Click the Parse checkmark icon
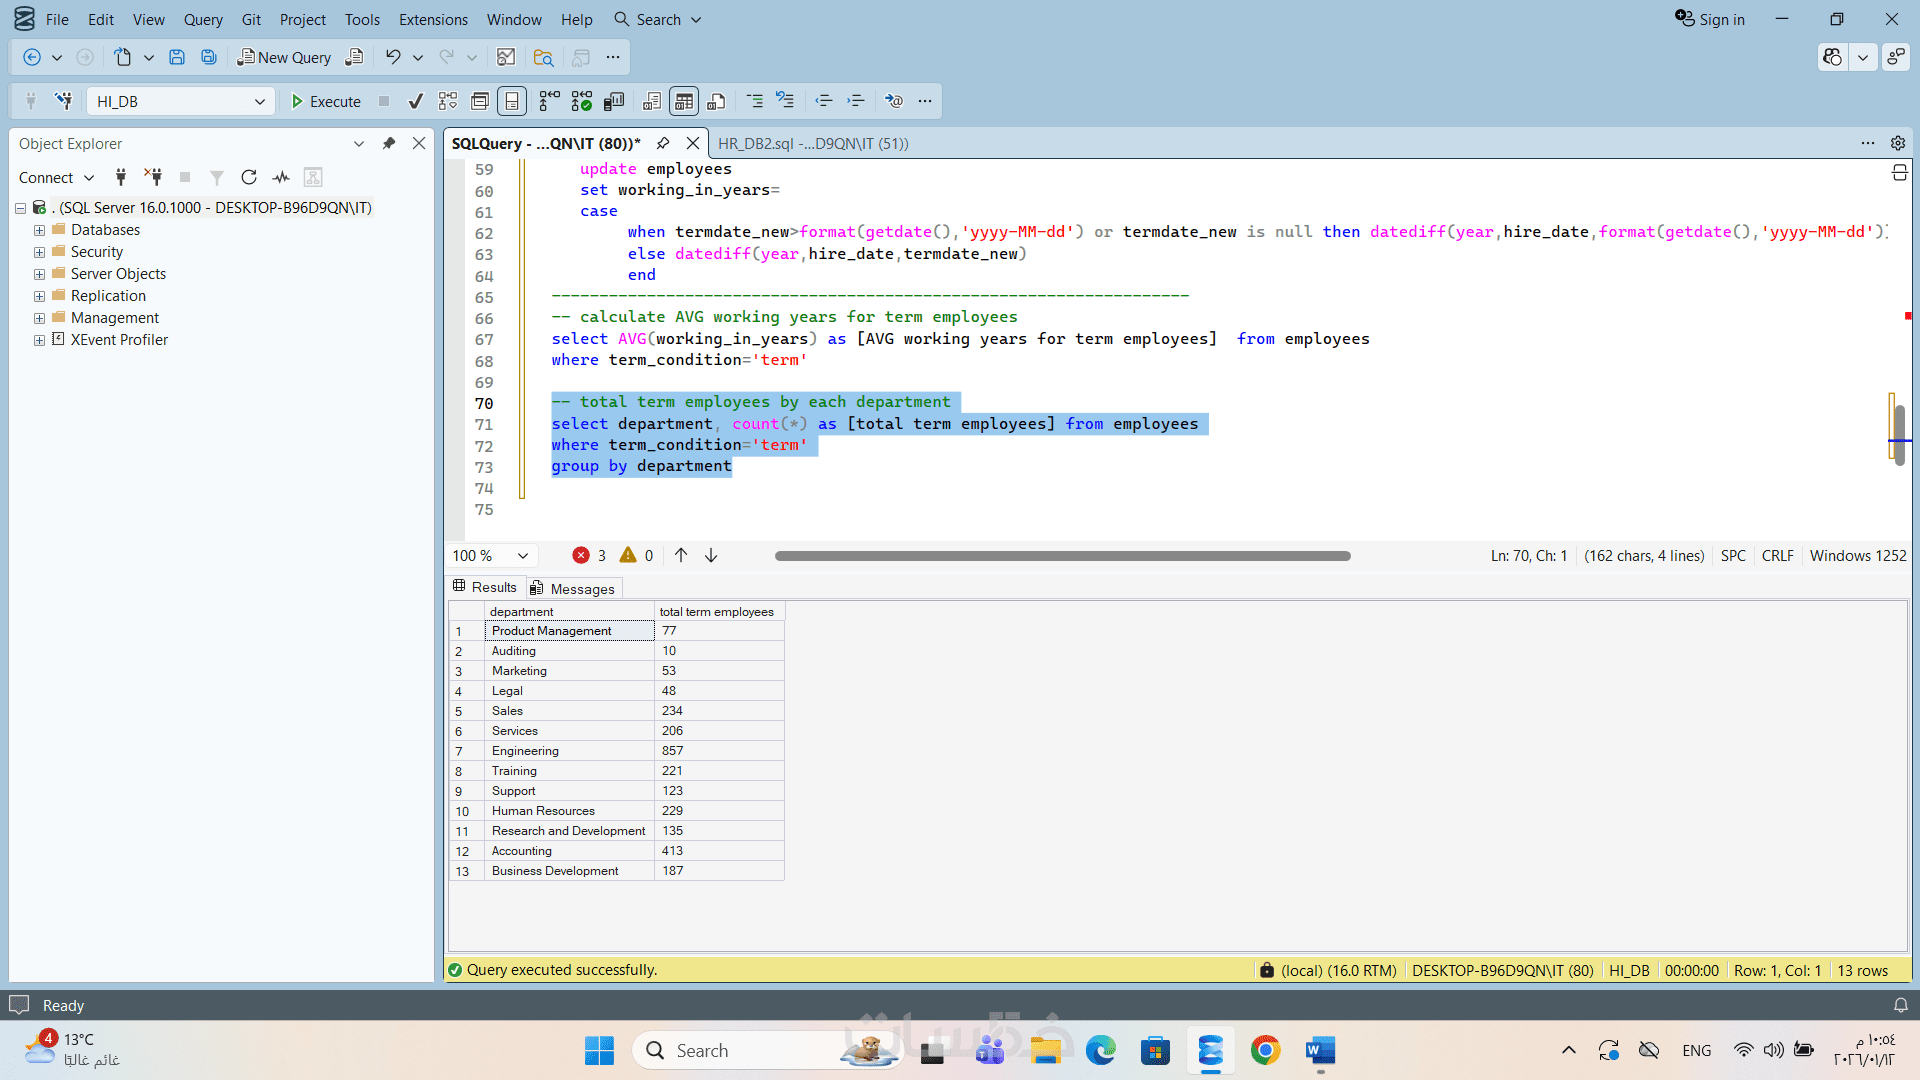This screenshot has width=1920, height=1080. pos(416,101)
